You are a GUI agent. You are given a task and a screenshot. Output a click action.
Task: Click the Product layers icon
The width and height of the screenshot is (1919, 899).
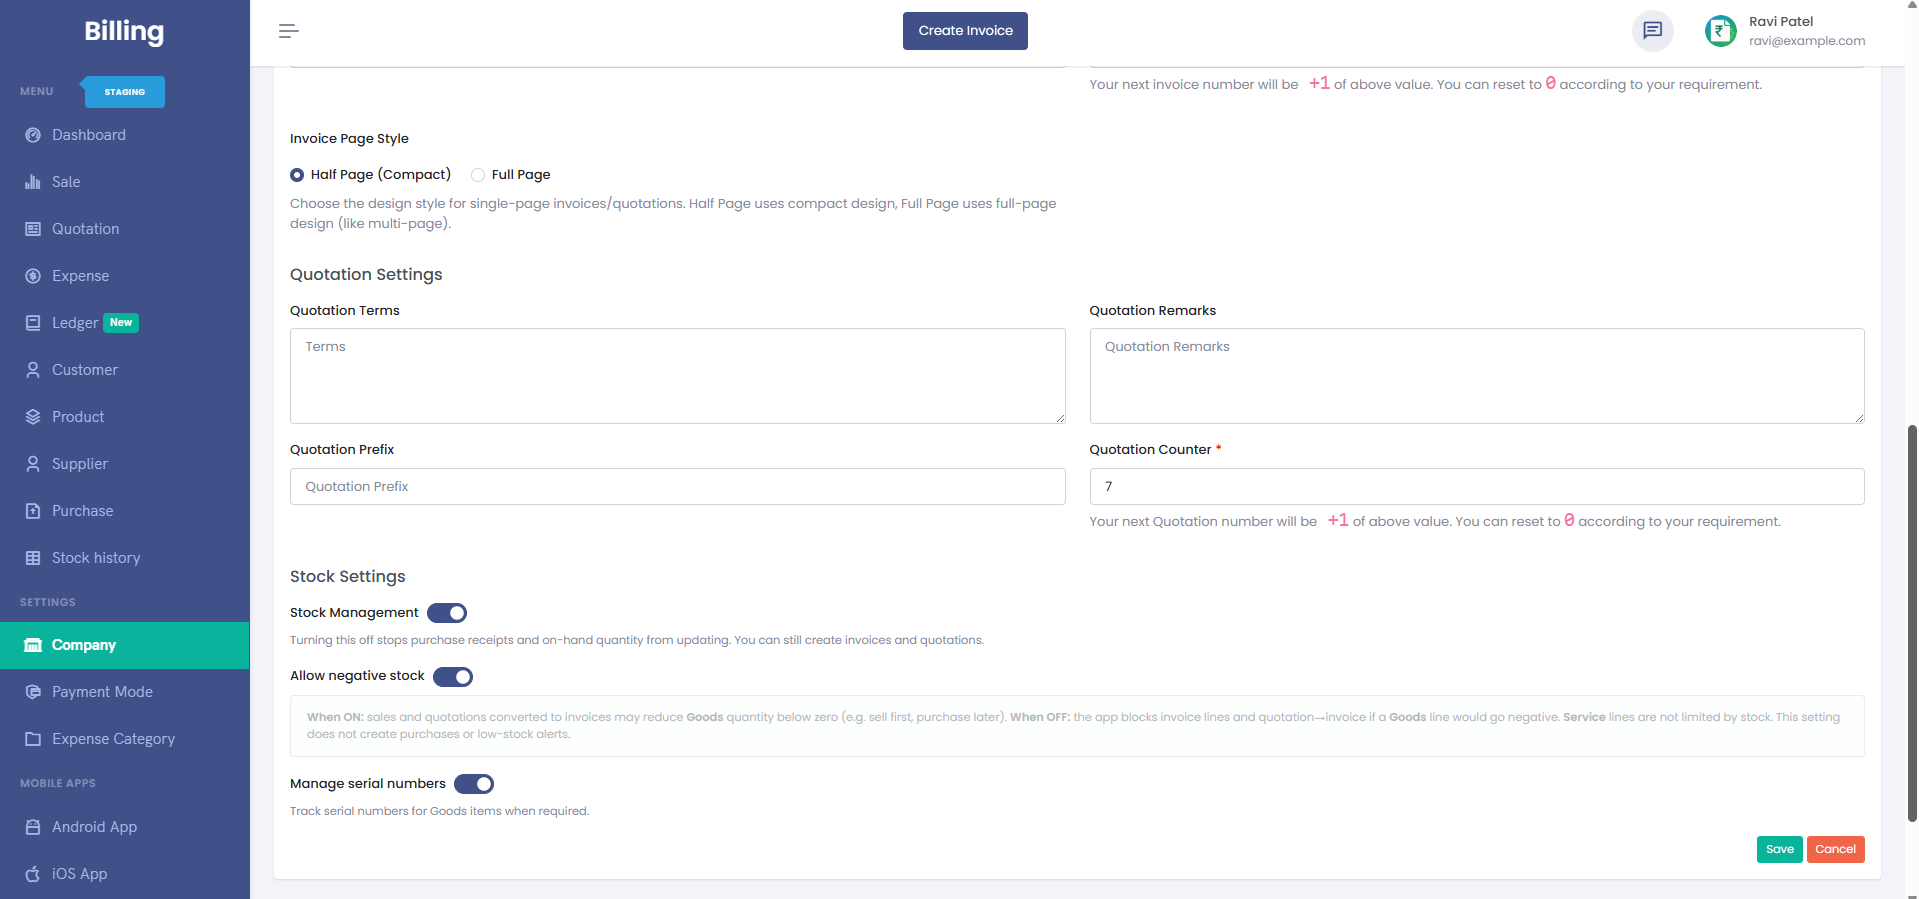33,417
